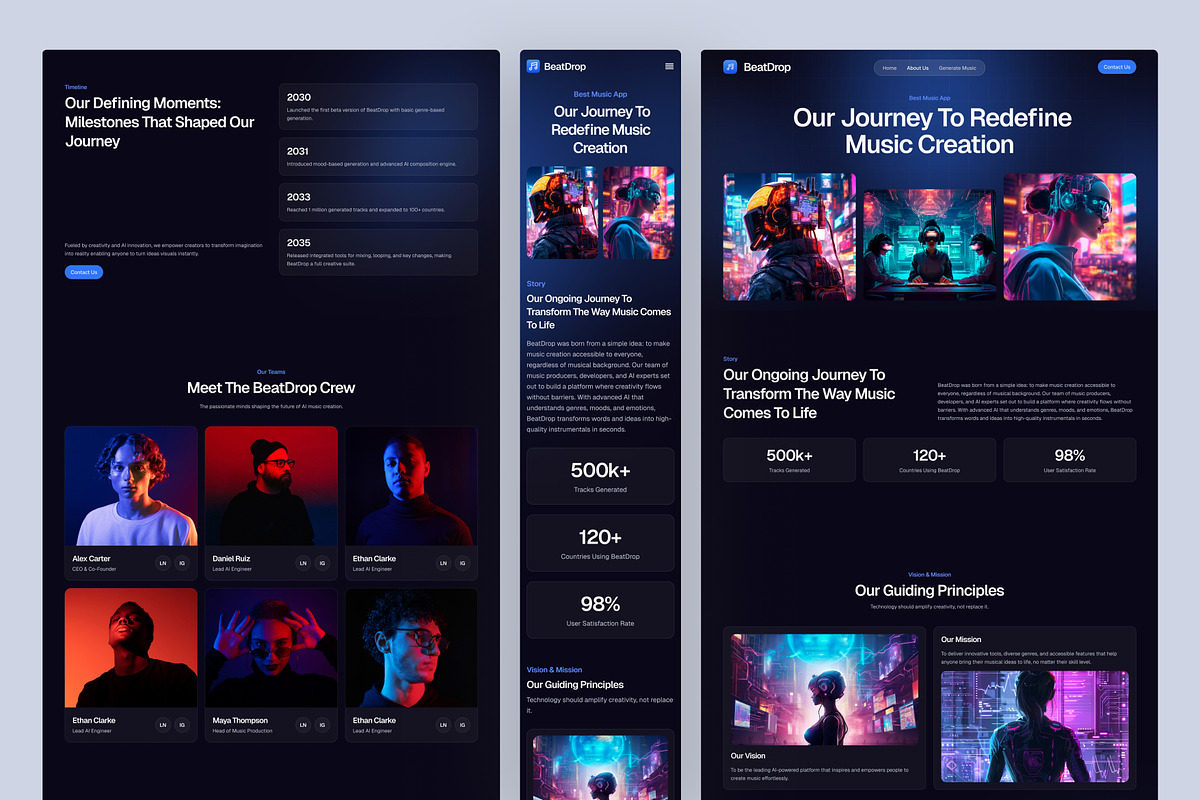Viewport: 1200px width, 800px height.
Task: Click the "CEO & Co-Founder" role text
Action: [x=94, y=569]
